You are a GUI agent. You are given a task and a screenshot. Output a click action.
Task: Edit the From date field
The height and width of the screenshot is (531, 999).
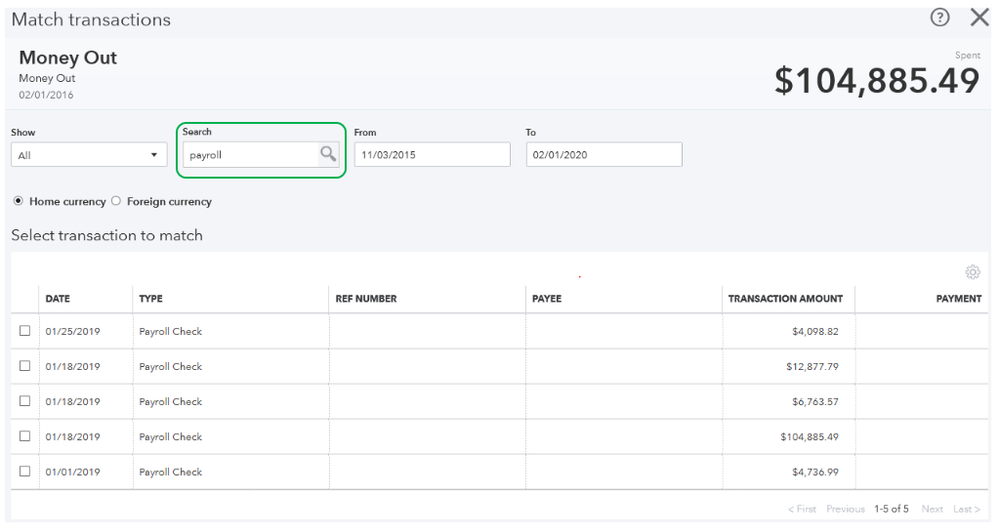point(432,155)
